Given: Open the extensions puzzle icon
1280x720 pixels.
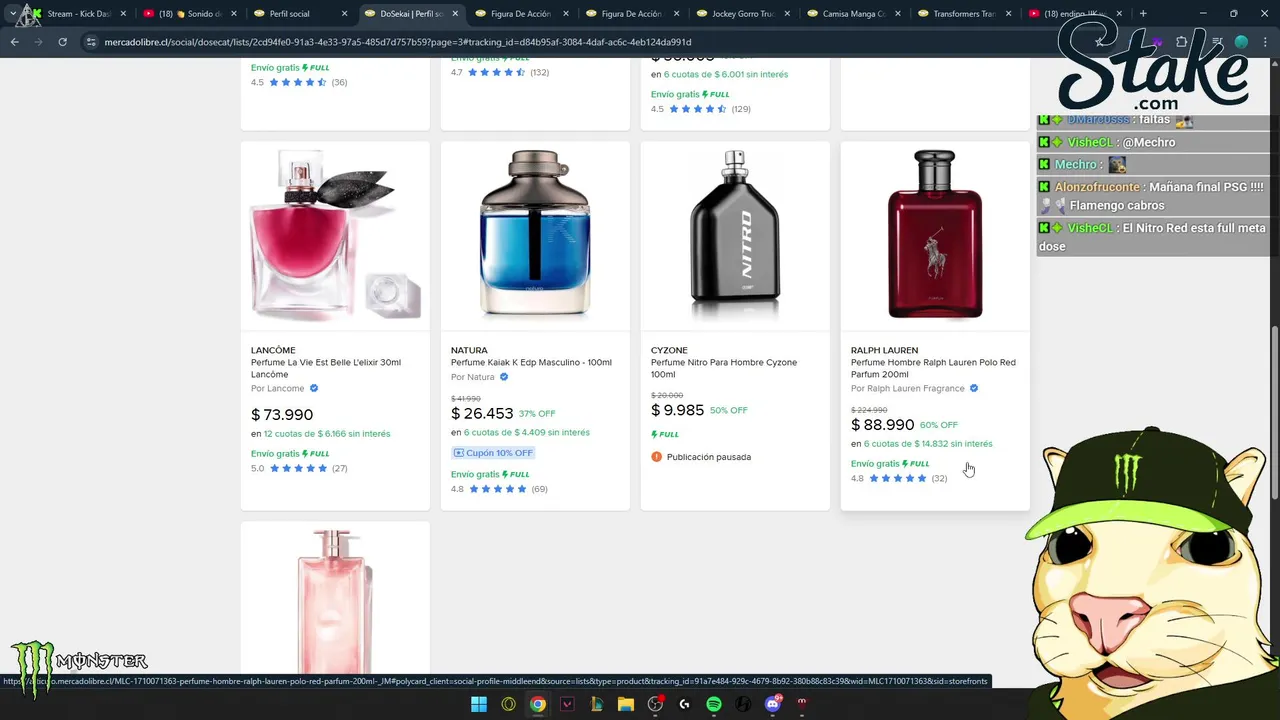Looking at the screenshot, I should coord(1181,42).
